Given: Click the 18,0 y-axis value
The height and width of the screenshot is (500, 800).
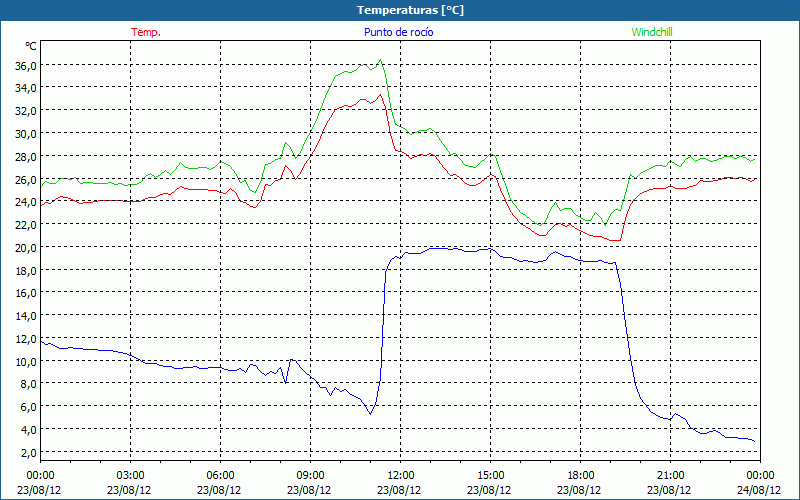Looking at the screenshot, I should [27, 270].
